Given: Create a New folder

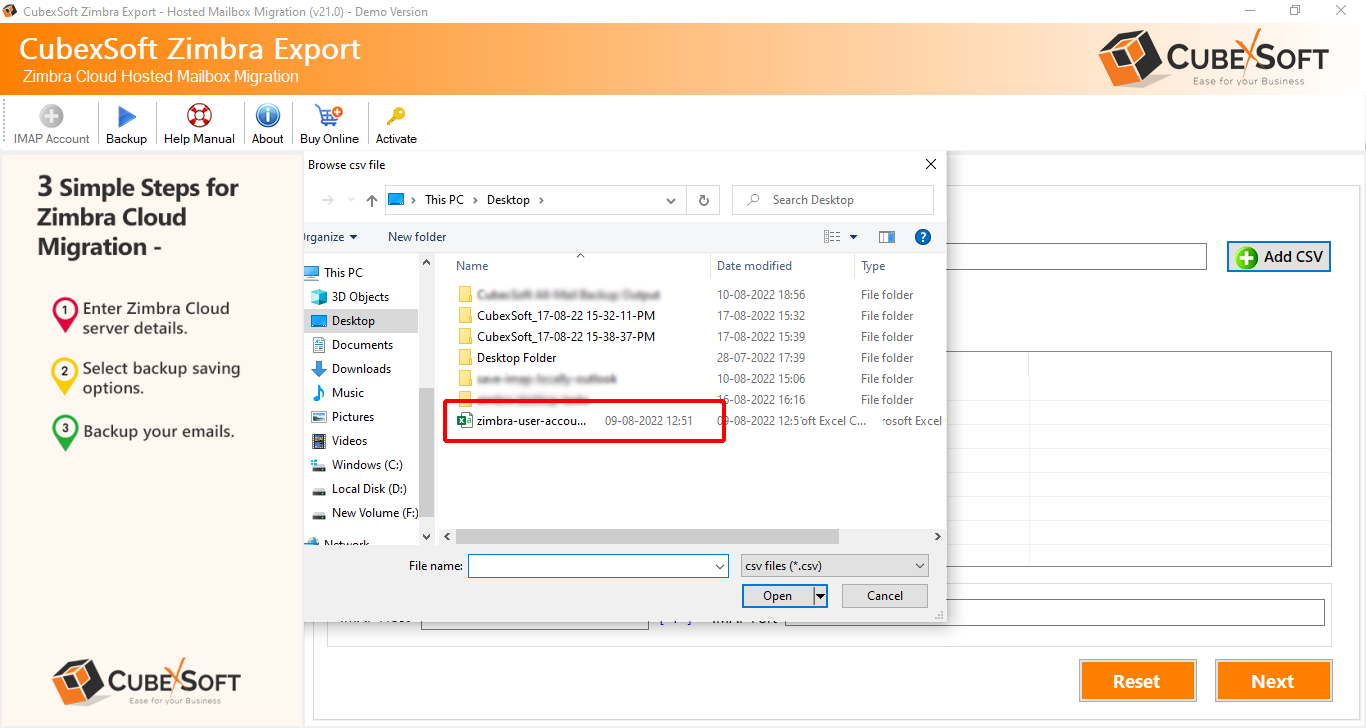Looking at the screenshot, I should [417, 237].
